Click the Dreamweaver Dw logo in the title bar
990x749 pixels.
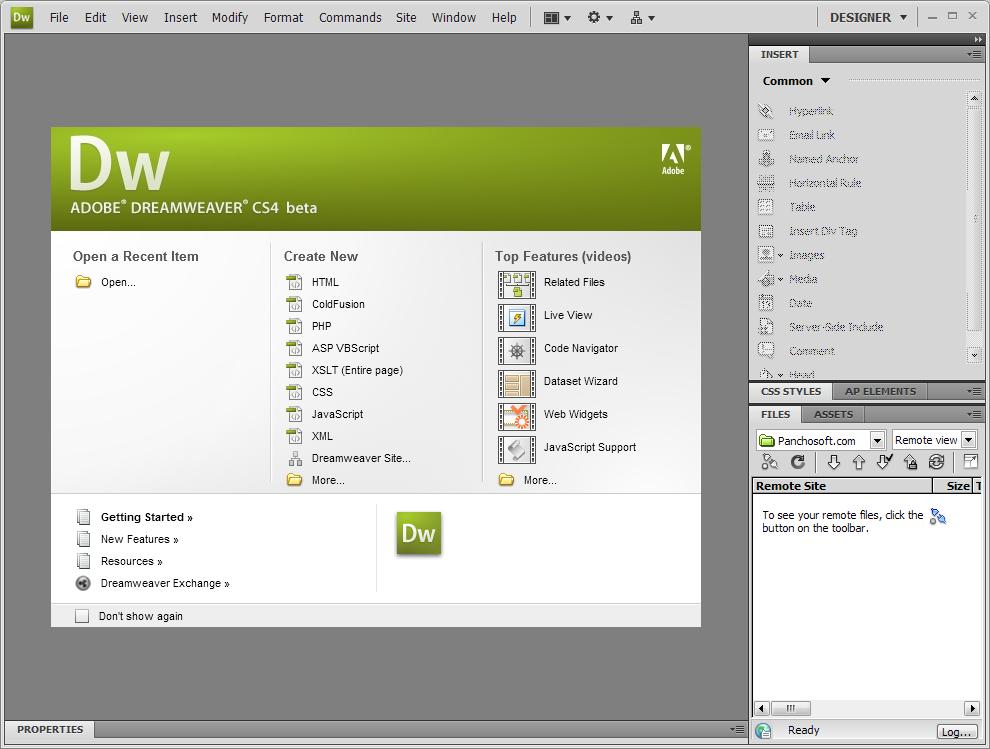(x=21, y=18)
